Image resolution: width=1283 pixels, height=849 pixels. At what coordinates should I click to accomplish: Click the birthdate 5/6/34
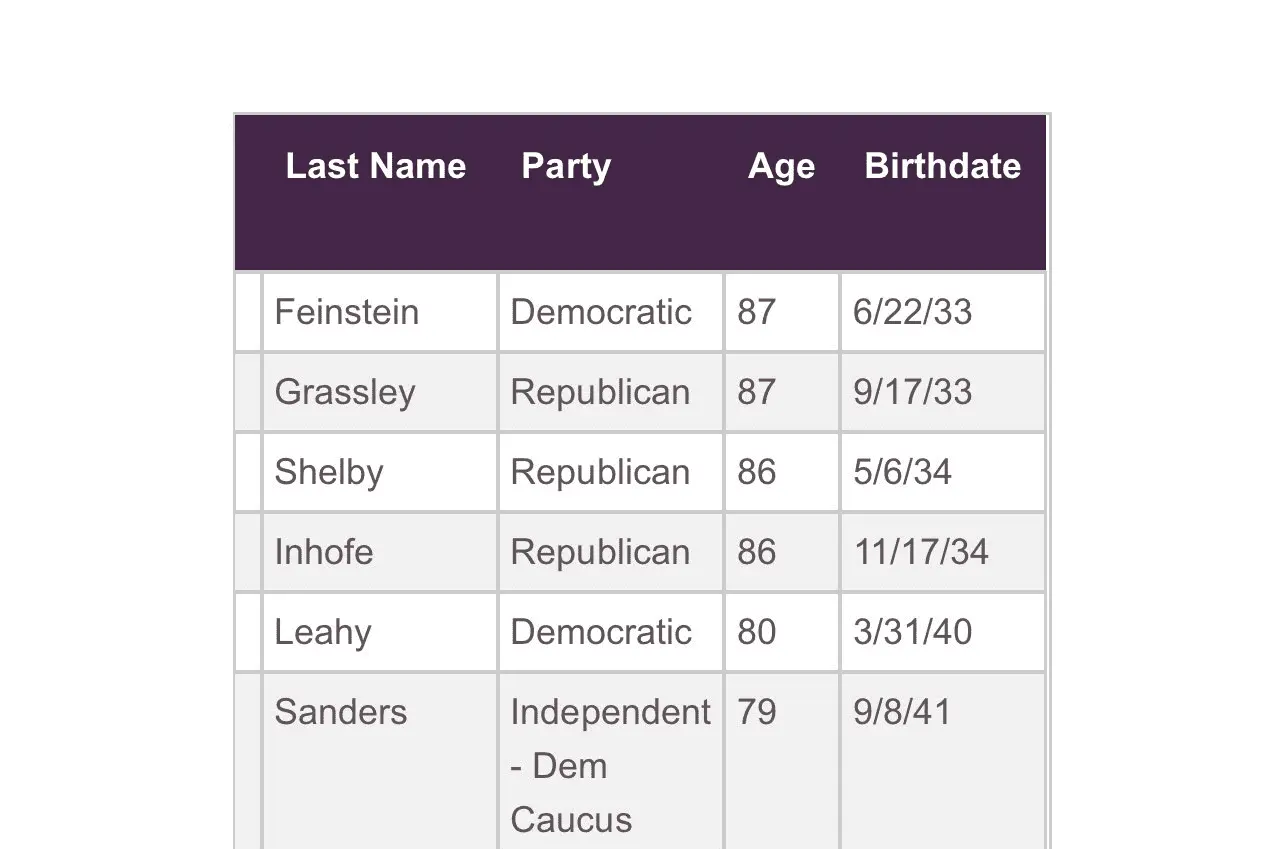tap(902, 472)
